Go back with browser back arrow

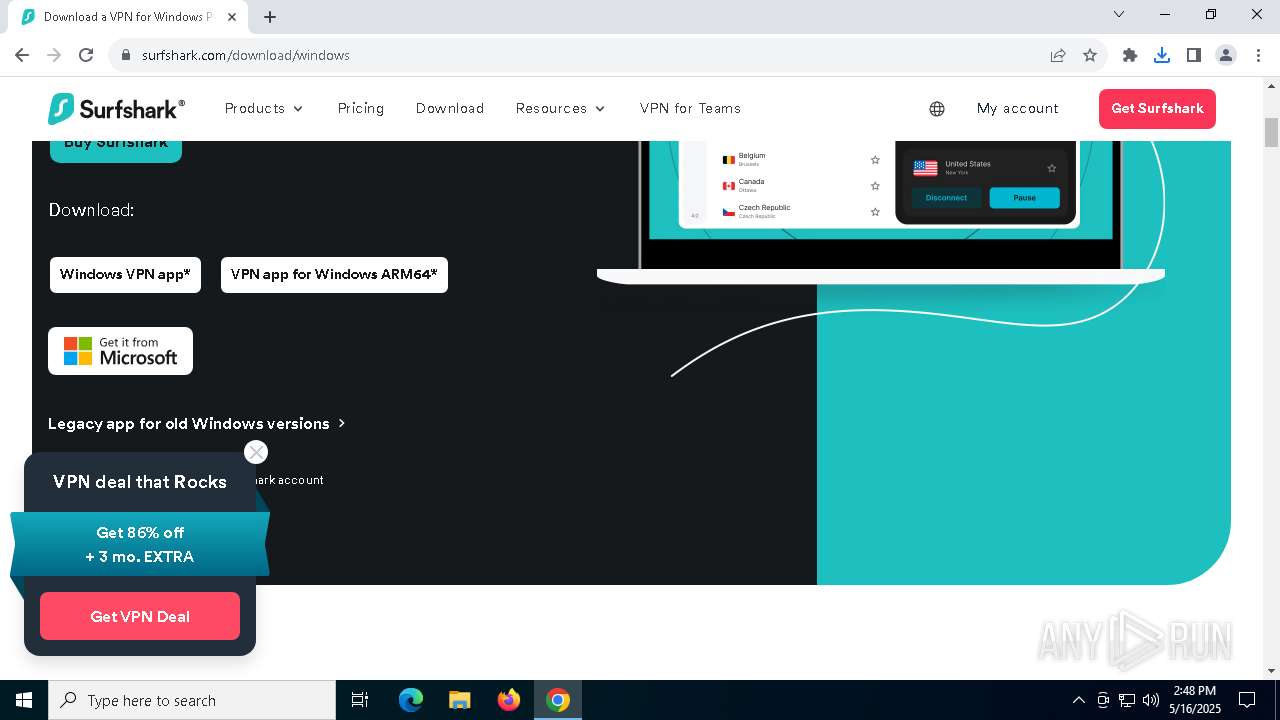pos(22,55)
